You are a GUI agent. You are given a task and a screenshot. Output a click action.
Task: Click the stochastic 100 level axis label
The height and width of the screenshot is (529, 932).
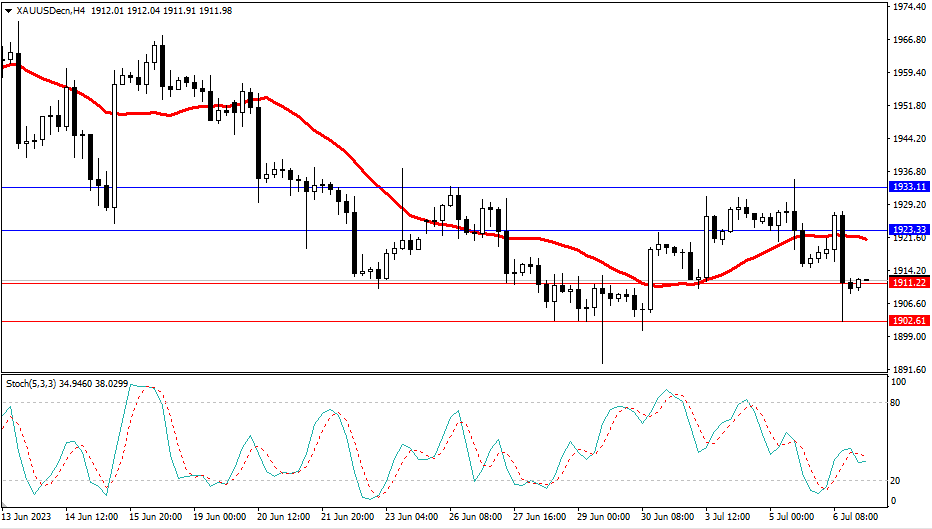[x=900, y=383]
